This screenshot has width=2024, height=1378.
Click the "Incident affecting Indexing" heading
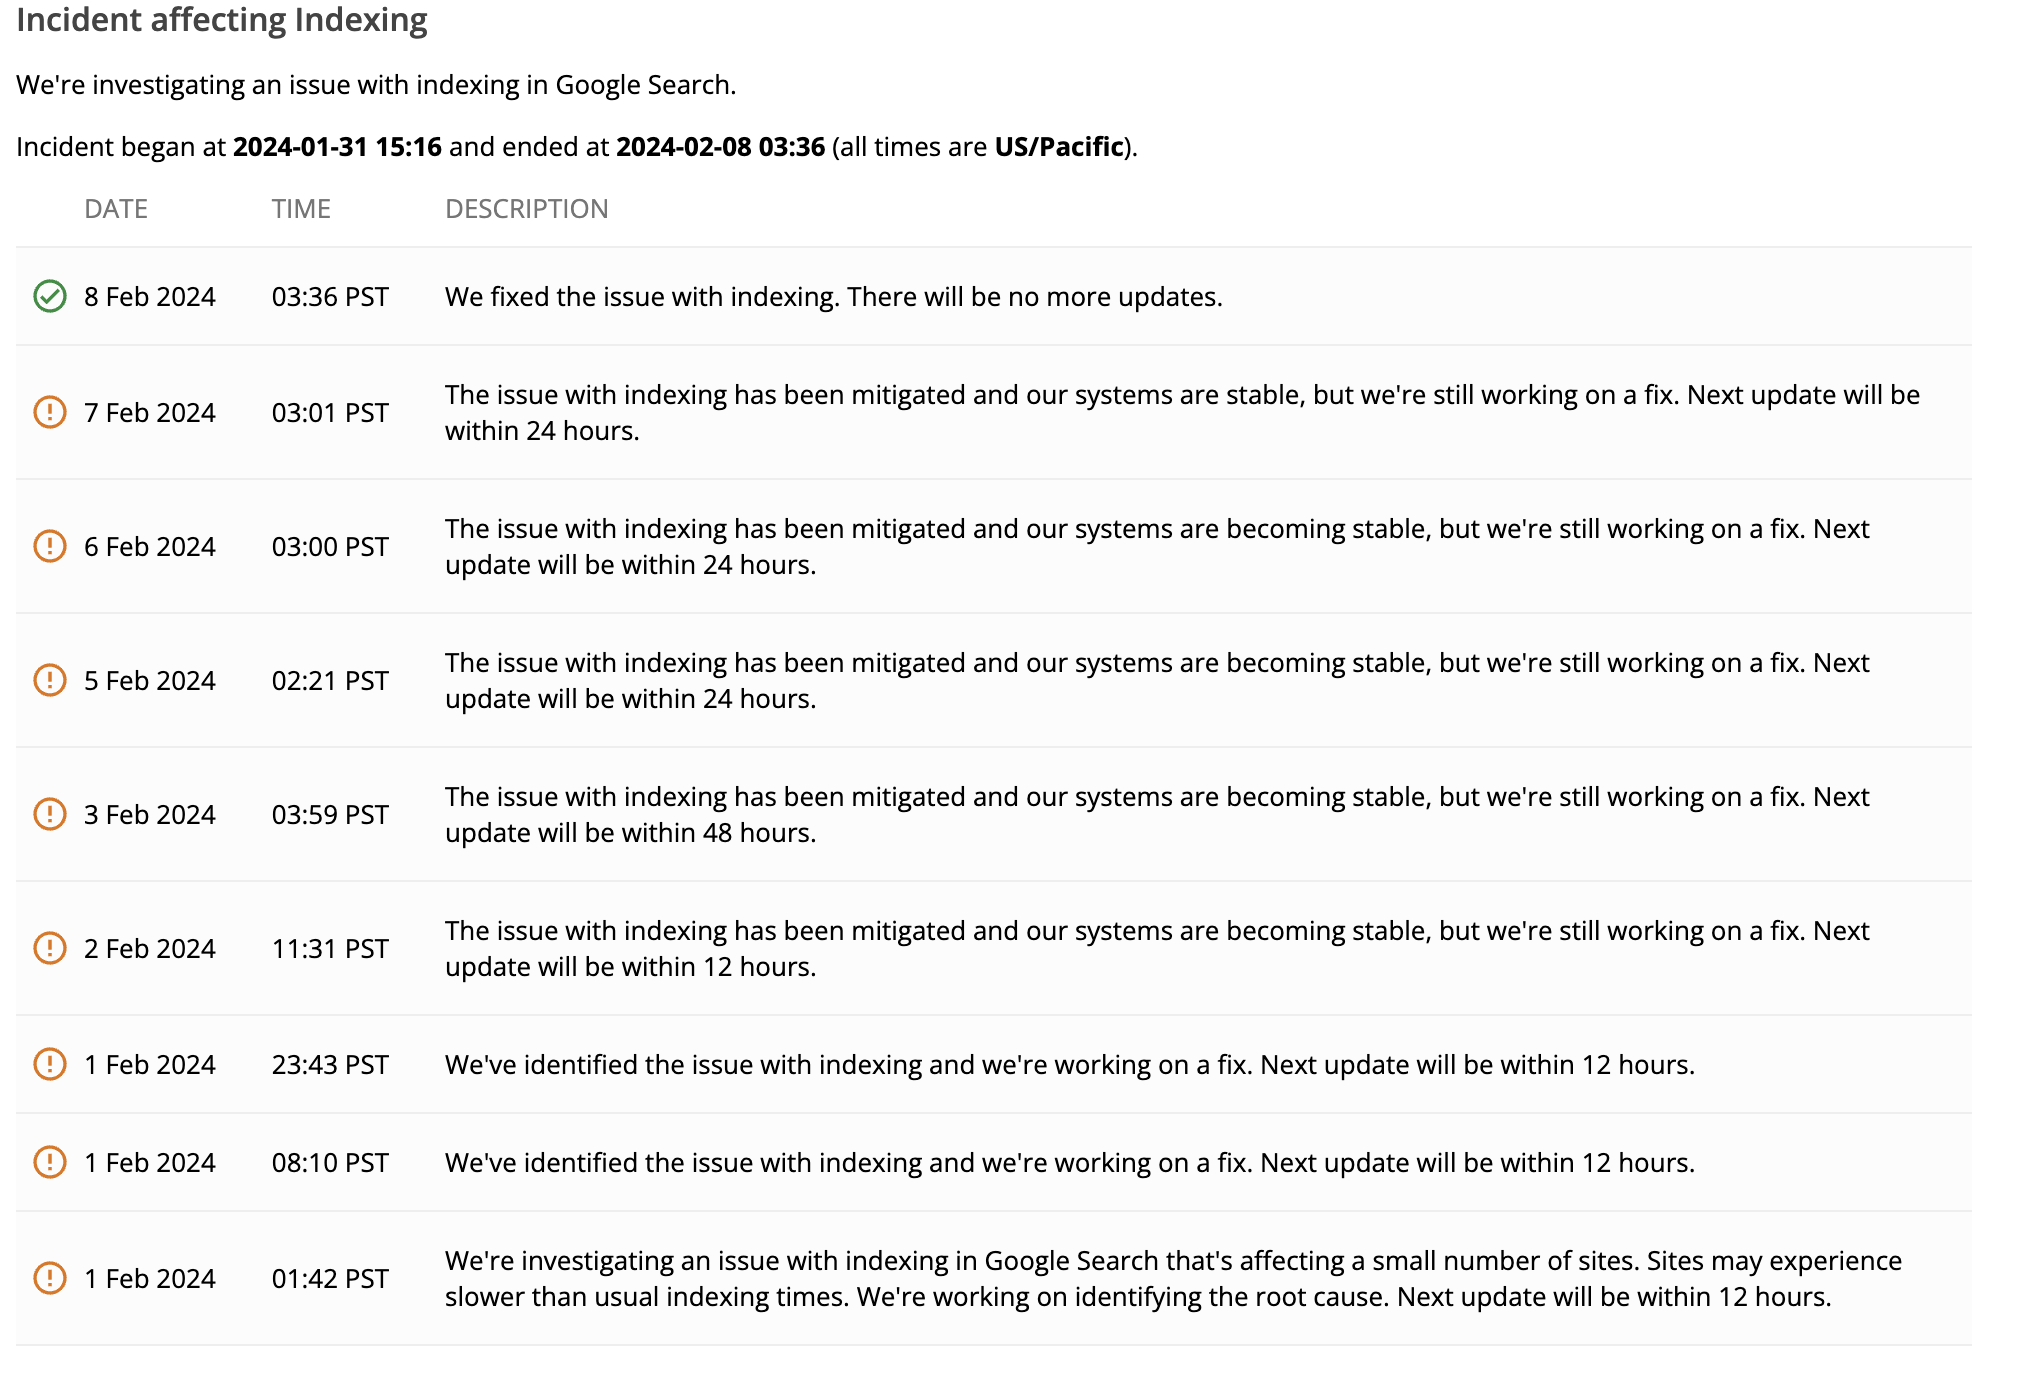[222, 20]
